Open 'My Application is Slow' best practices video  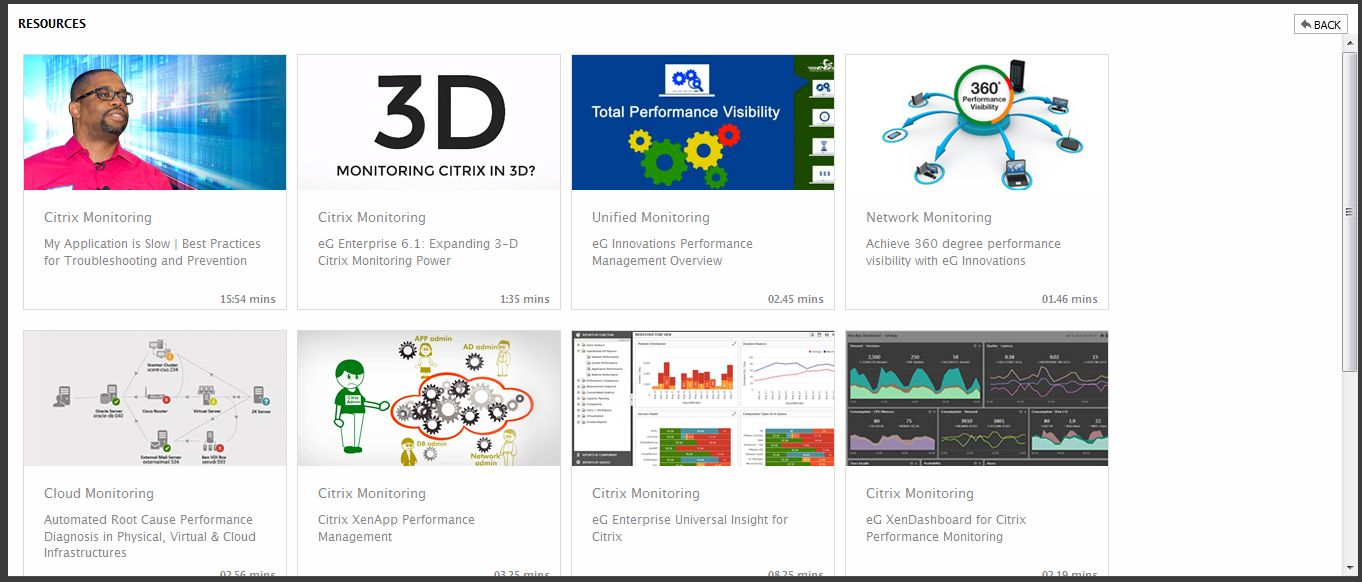[x=152, y=252]
